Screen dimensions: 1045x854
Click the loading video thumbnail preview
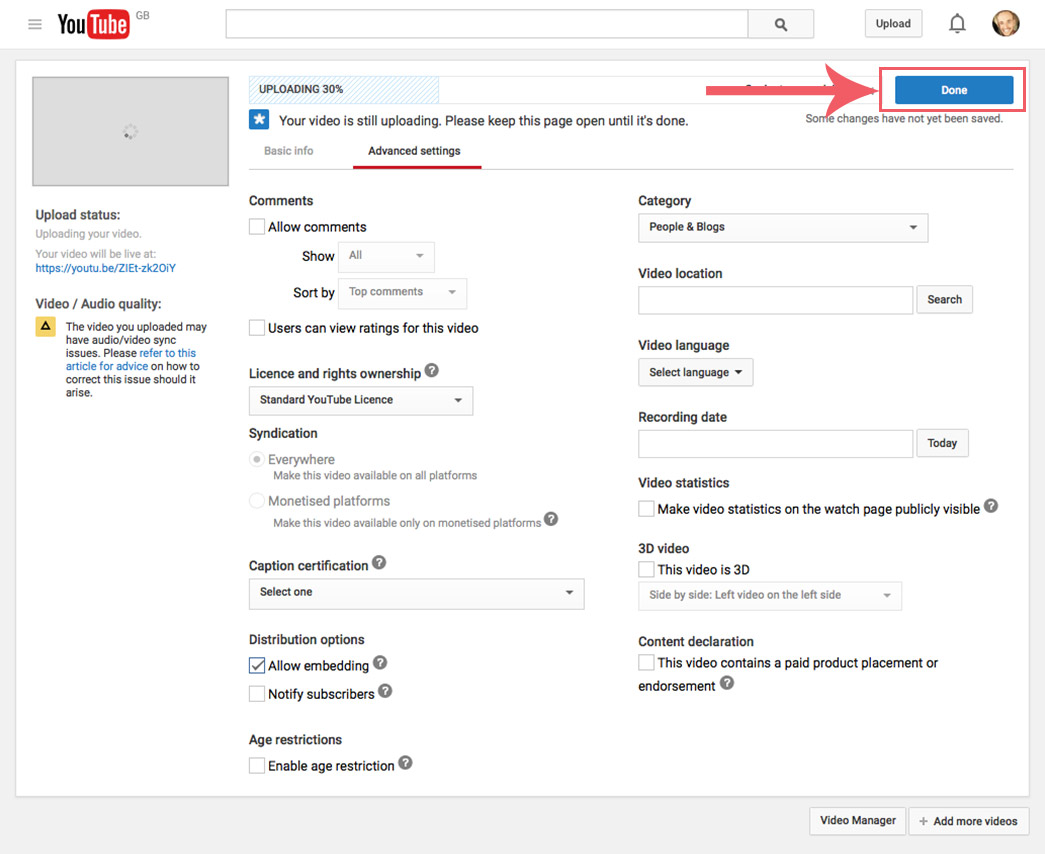click(131, 131)
